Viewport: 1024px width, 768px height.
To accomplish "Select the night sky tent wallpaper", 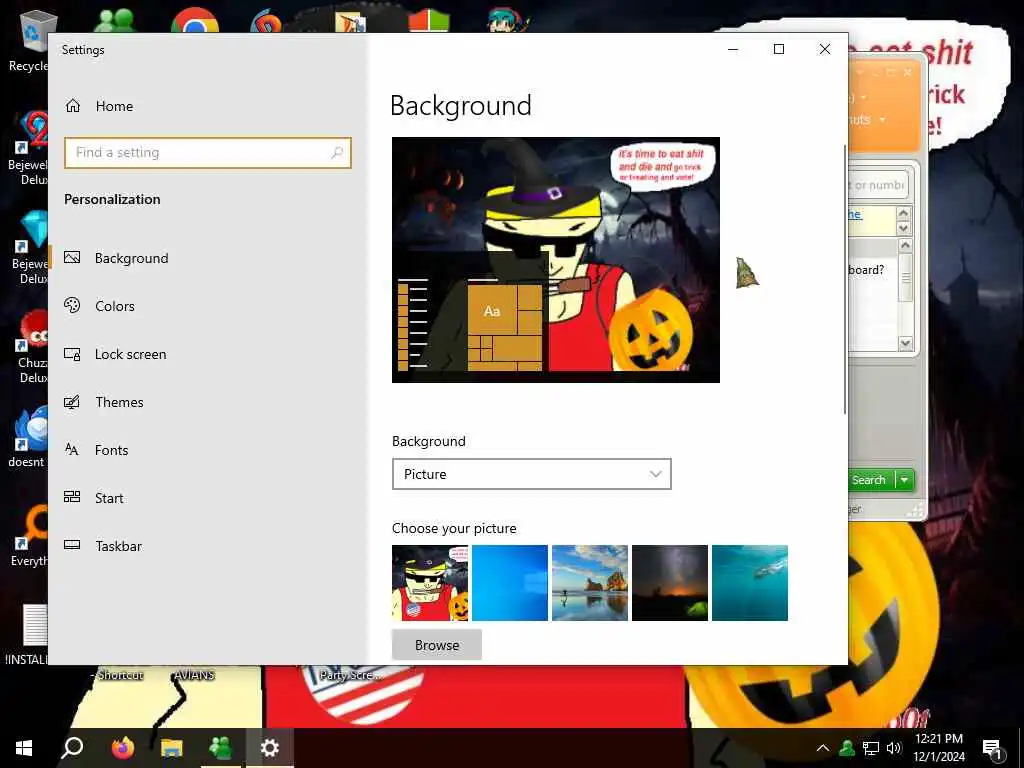I will [x=669, y=583].
